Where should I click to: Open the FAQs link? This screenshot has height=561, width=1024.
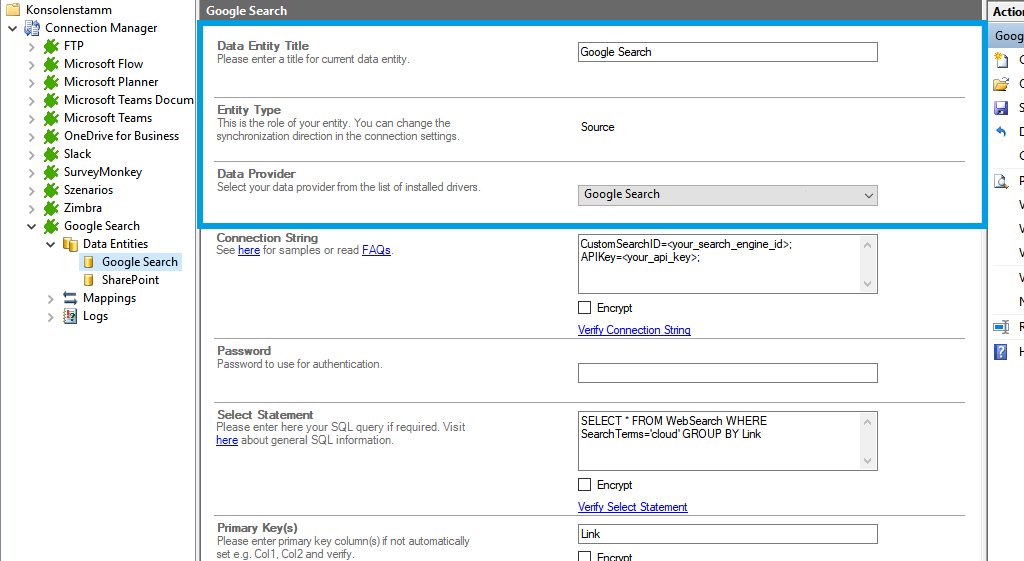click(376, 250)
